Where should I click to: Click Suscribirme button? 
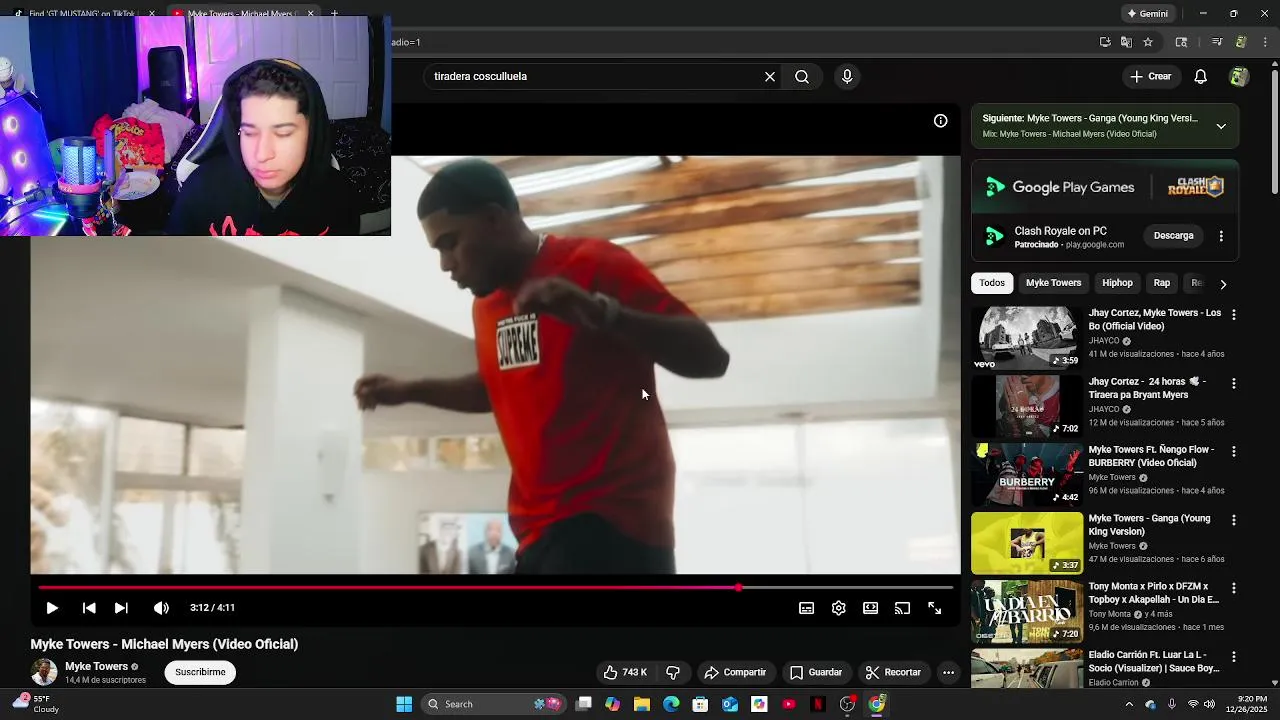pos(200,672)
